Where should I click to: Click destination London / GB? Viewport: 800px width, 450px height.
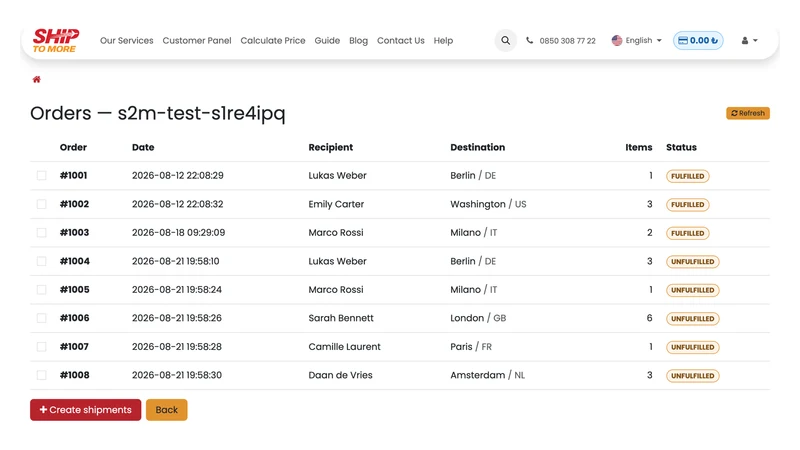(x=478, y=318)
